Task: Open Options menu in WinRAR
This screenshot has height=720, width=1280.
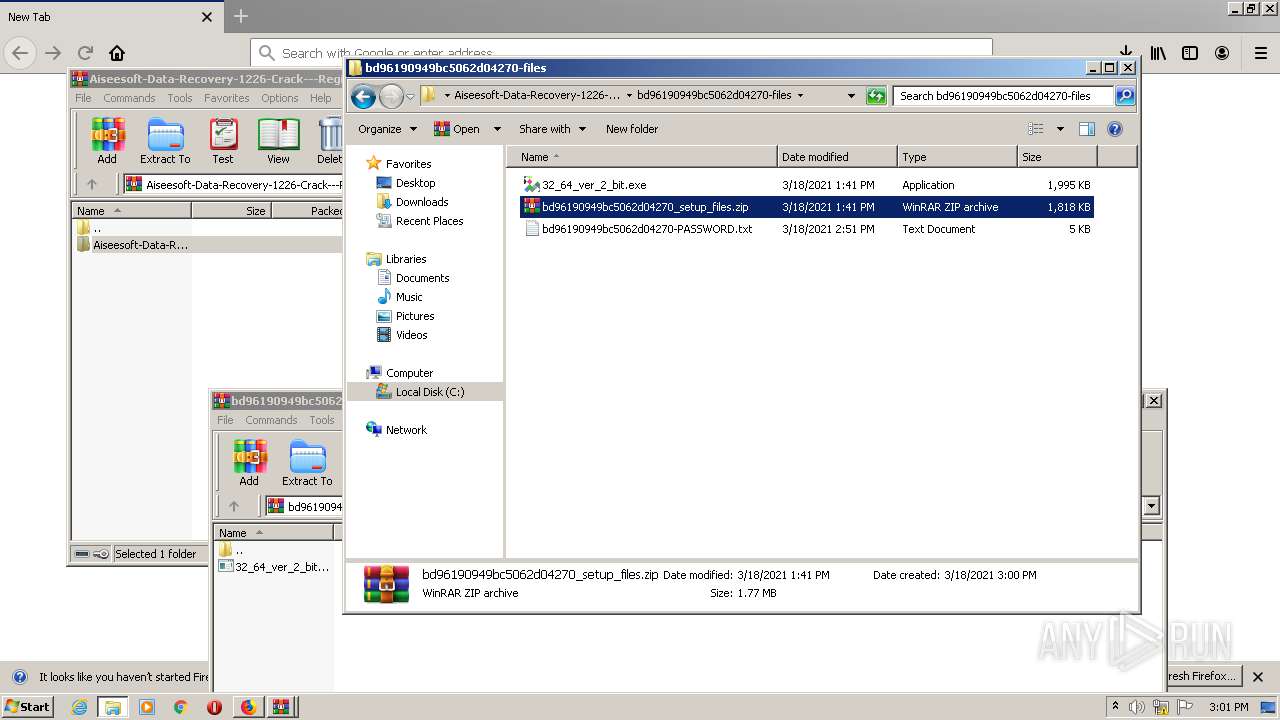Action: pos(280,98)
